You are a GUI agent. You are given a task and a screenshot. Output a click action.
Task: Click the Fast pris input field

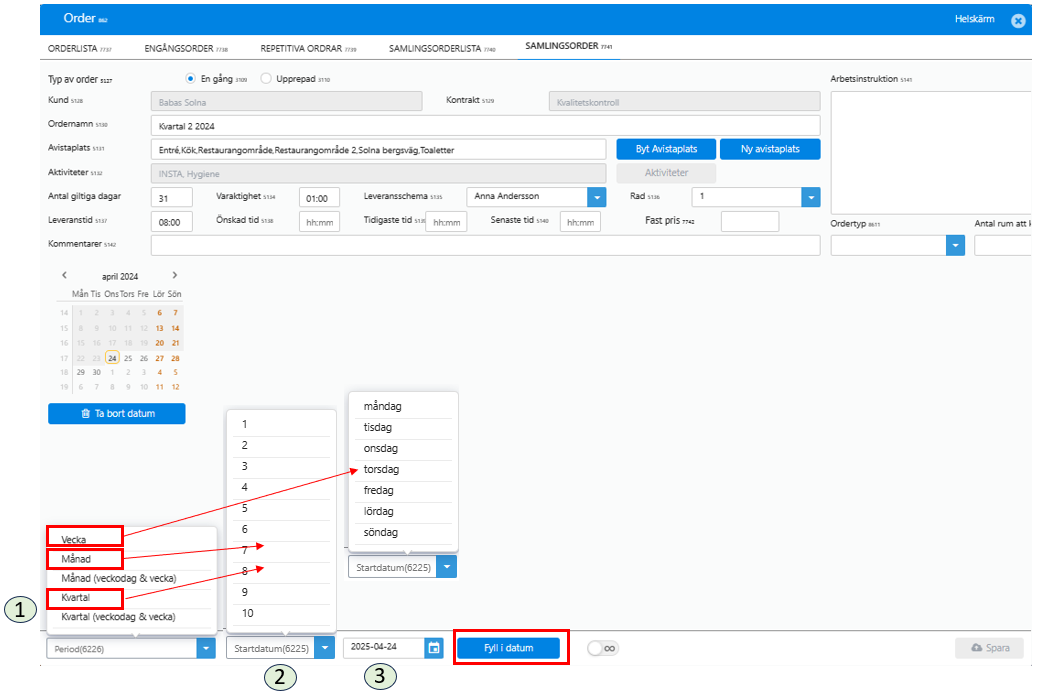pyautogui.click(x=749, y=221)
